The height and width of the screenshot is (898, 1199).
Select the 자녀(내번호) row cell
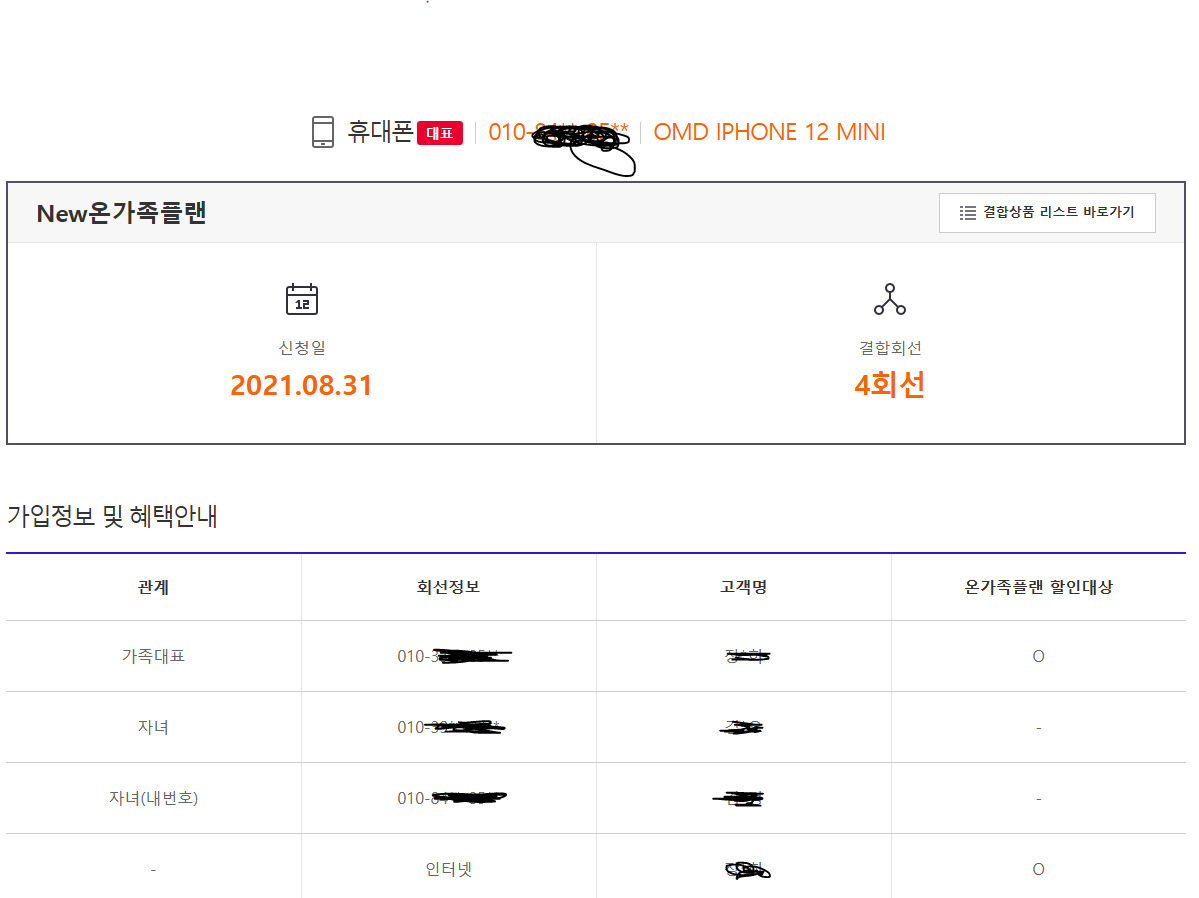[x=153, y=798]
